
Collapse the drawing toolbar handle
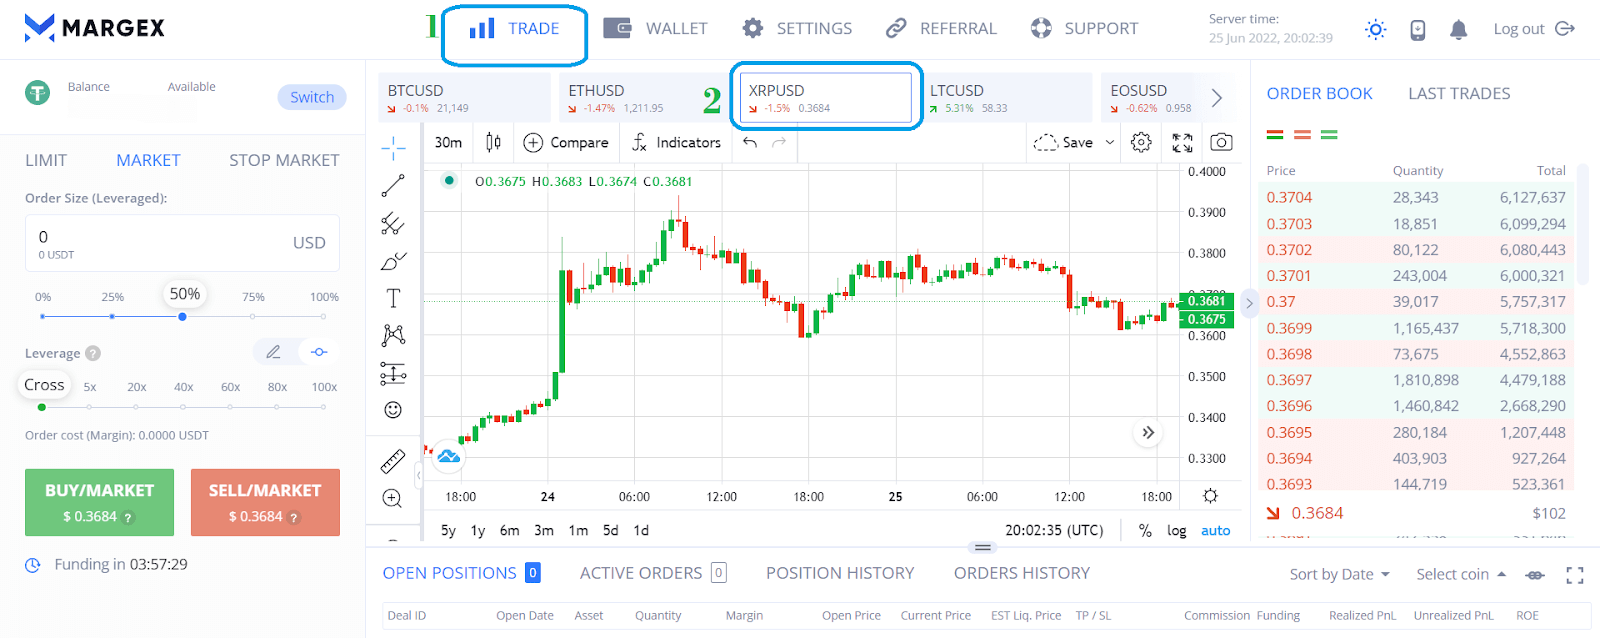(419, 476)
